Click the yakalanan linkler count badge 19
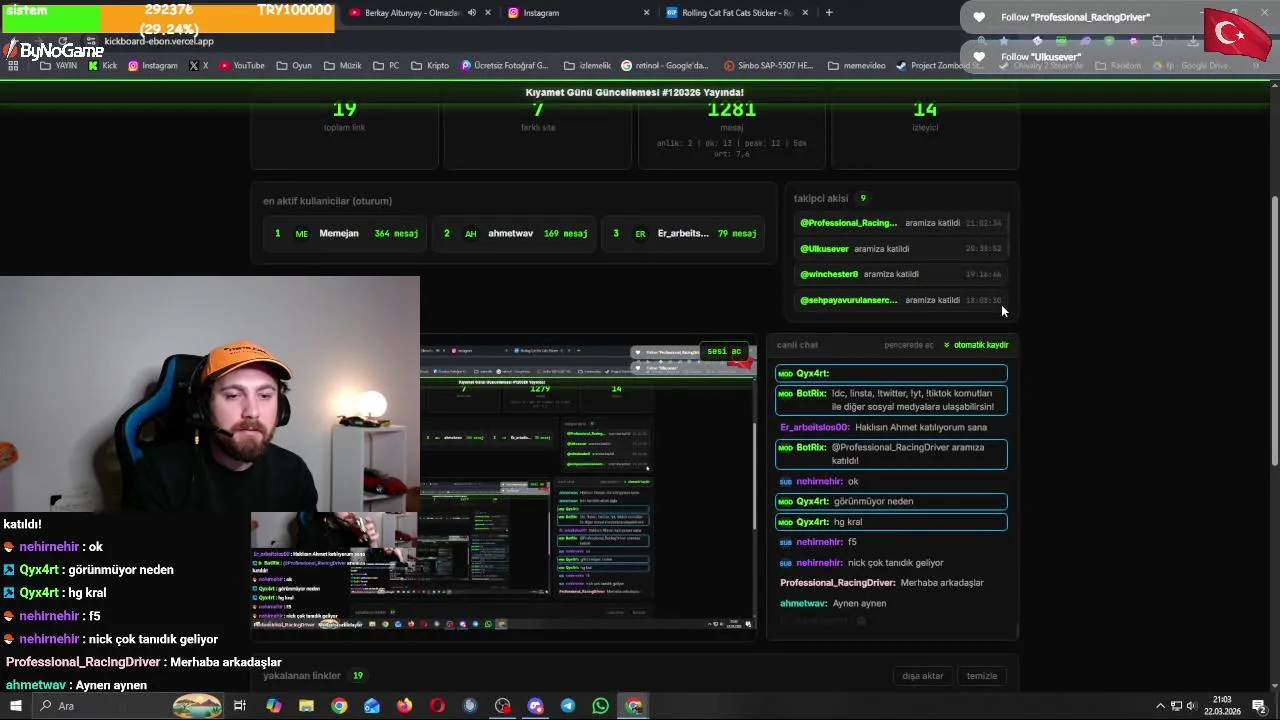Viewport: 1280px width, 720px height. 357,676
